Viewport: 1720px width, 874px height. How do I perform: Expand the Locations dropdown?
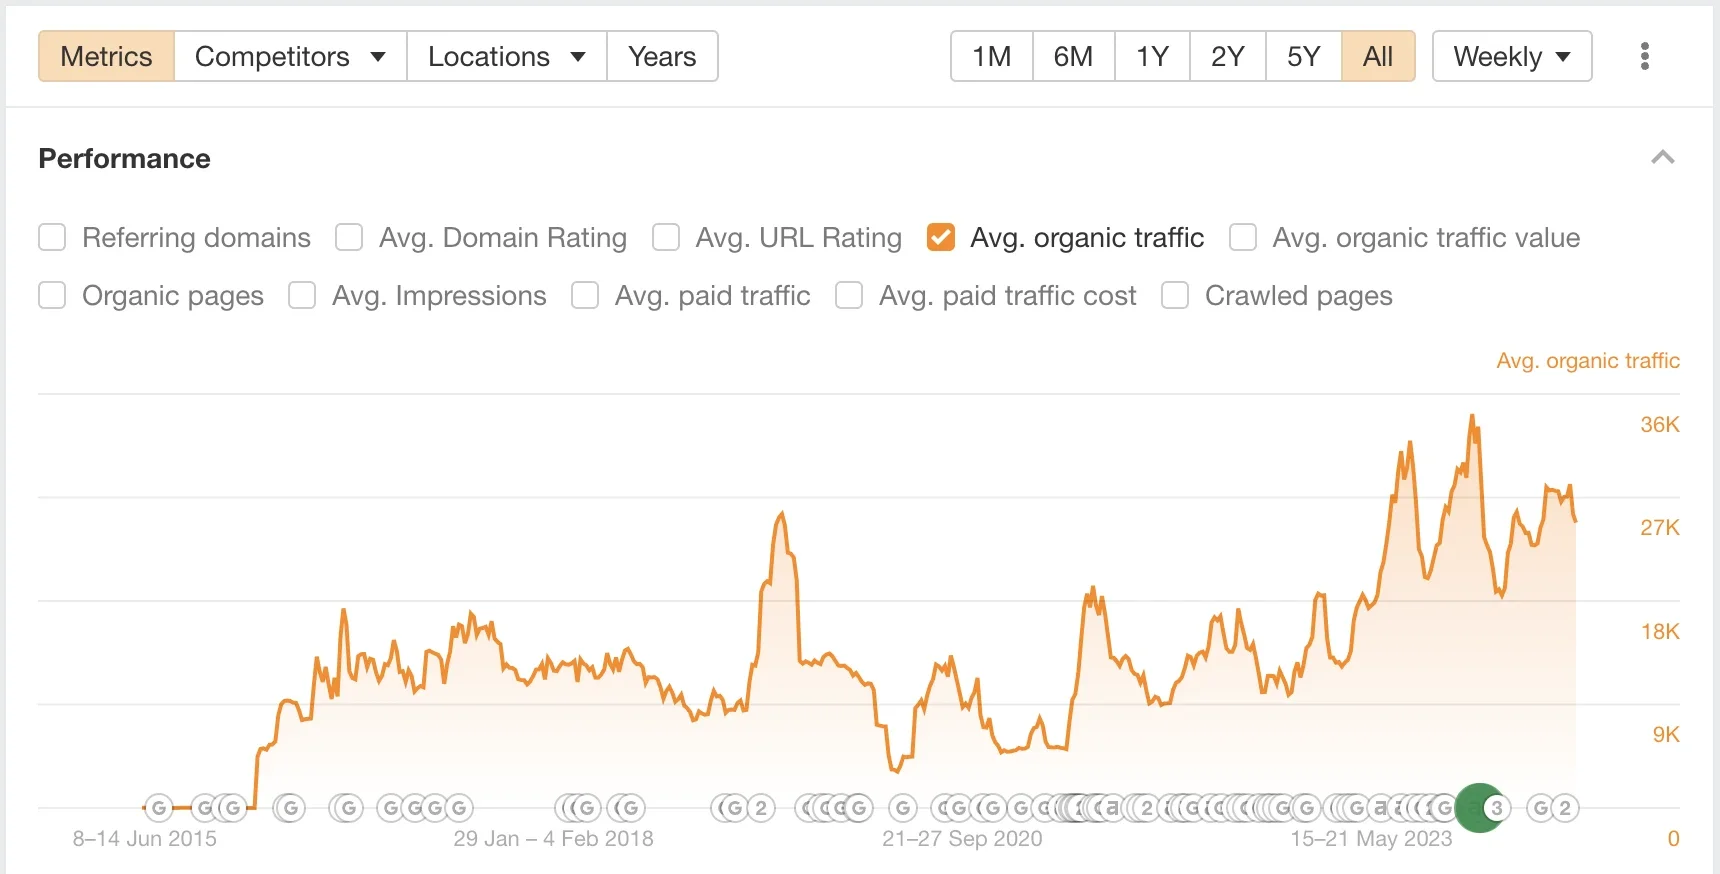pyautogui.click(x=506, y=56)
